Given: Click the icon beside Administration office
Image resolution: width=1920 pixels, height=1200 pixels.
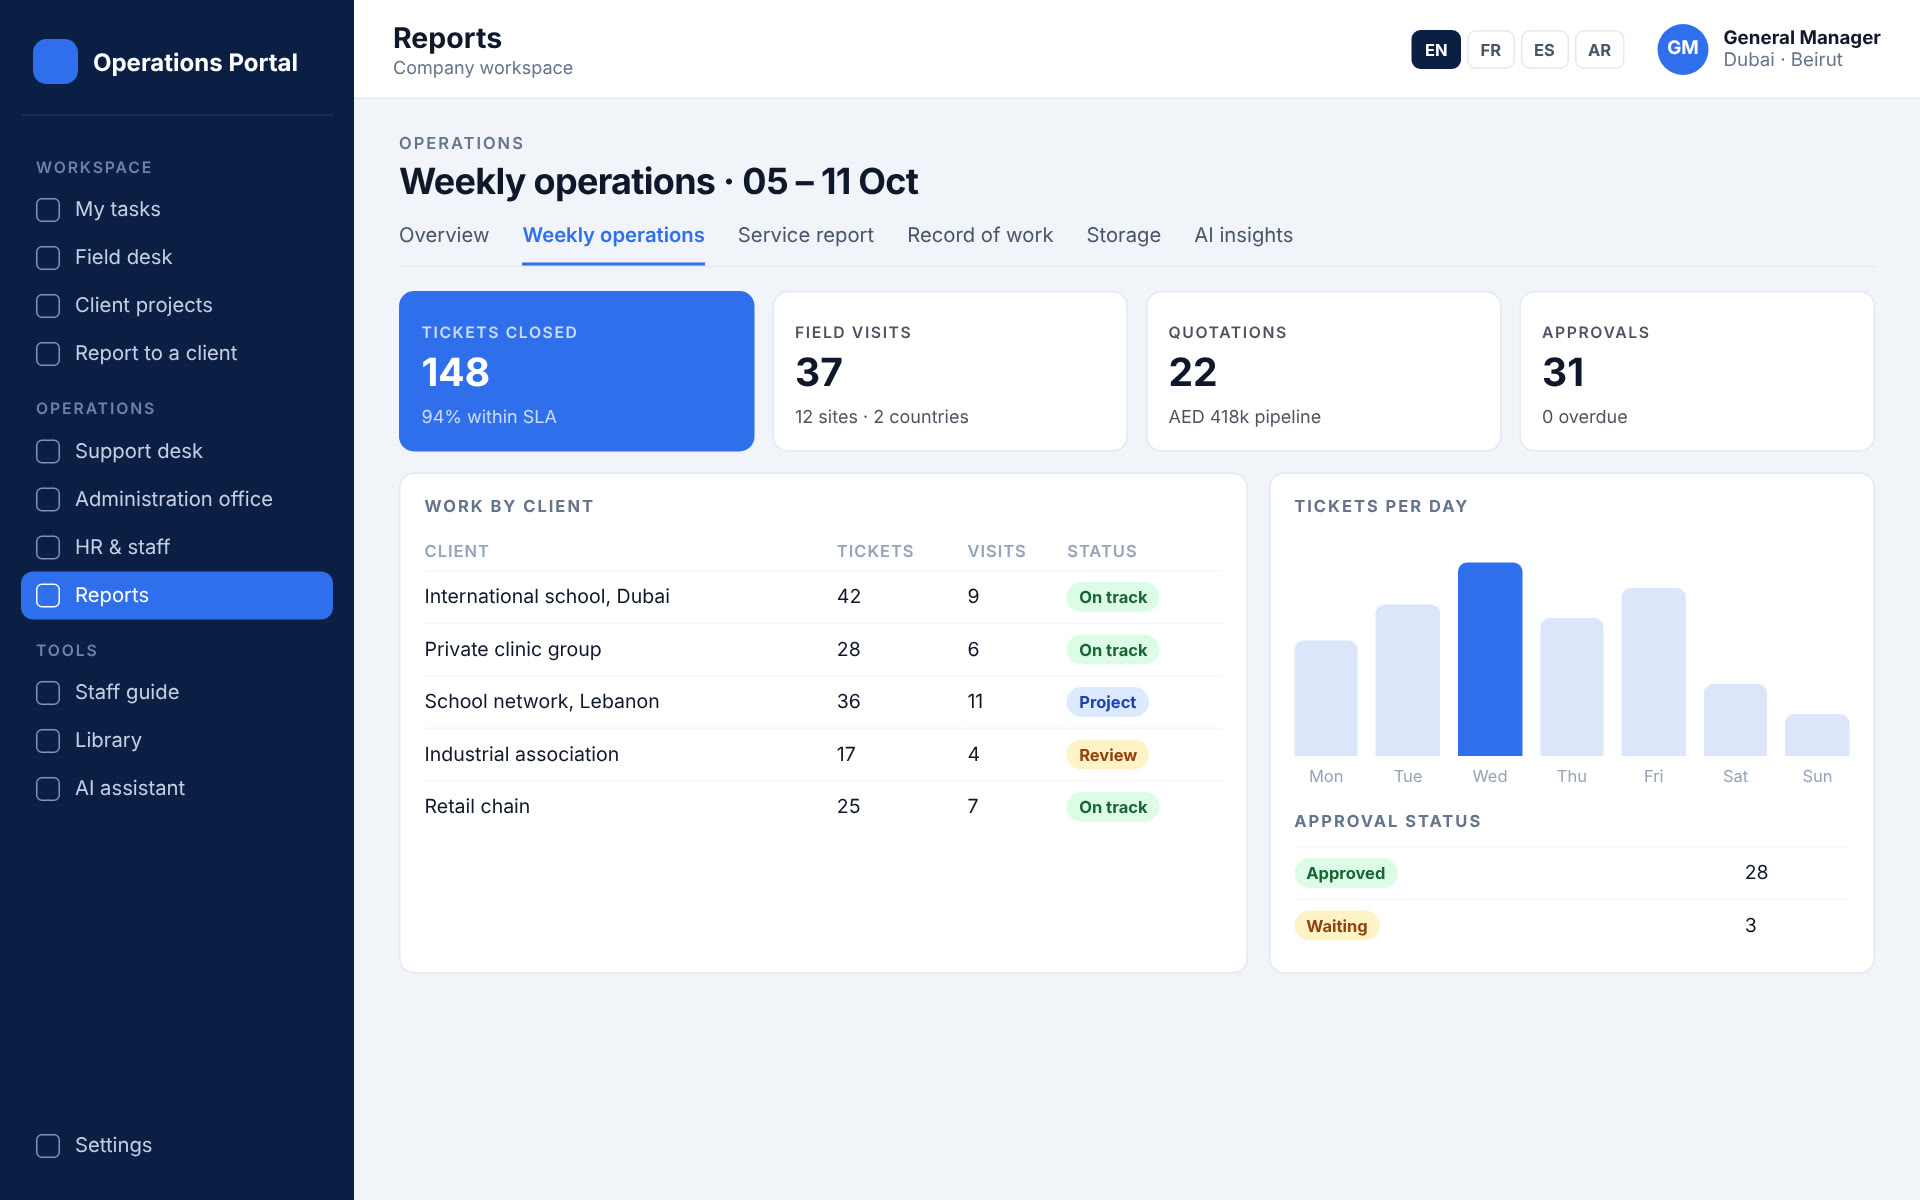Looking at the screenshot, I should coord(48,500).
